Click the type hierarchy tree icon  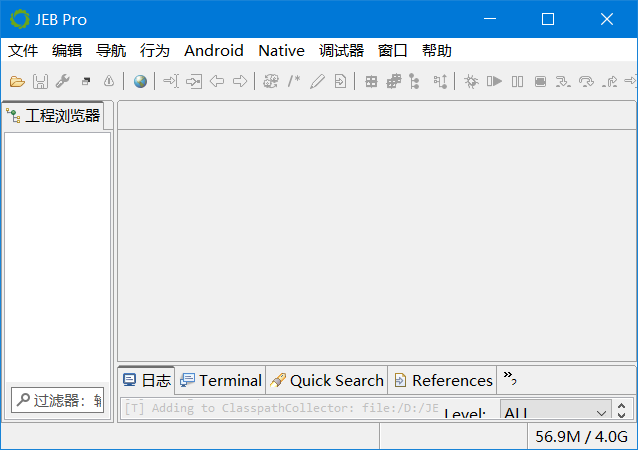click(414, 81)
